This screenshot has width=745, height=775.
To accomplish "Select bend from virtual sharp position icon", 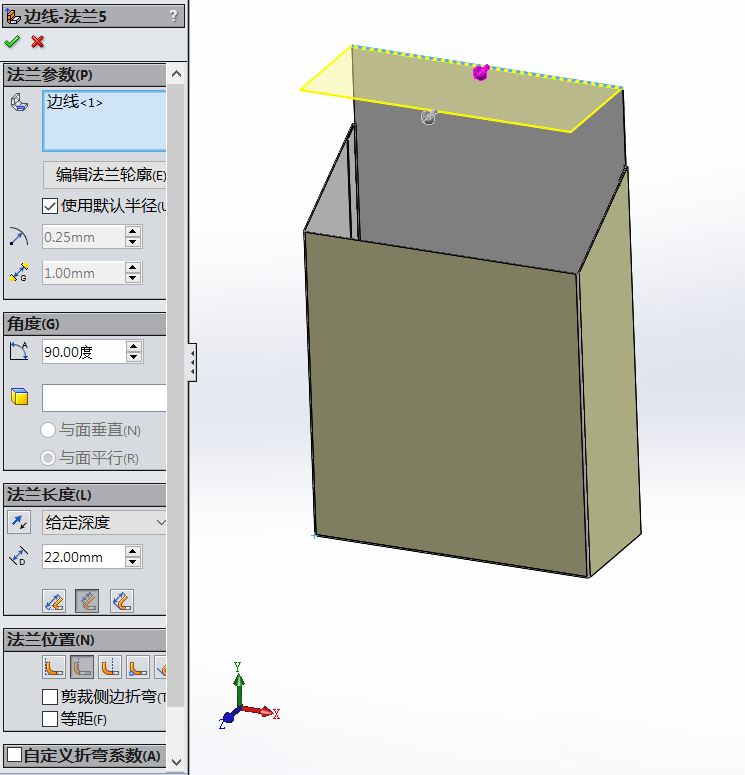I will 138,667.
